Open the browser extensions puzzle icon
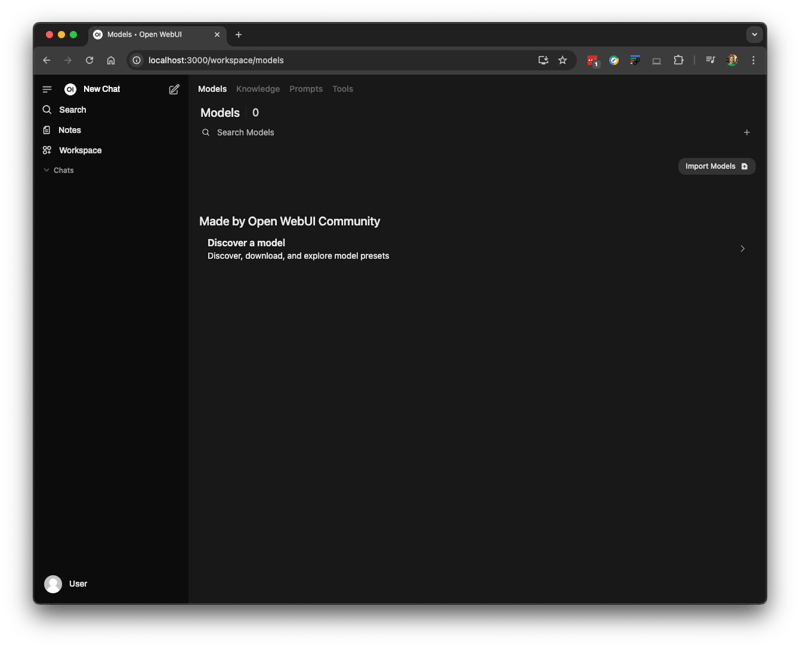Image resolution: width=800 pixels, height=648 pixels. 678,60
